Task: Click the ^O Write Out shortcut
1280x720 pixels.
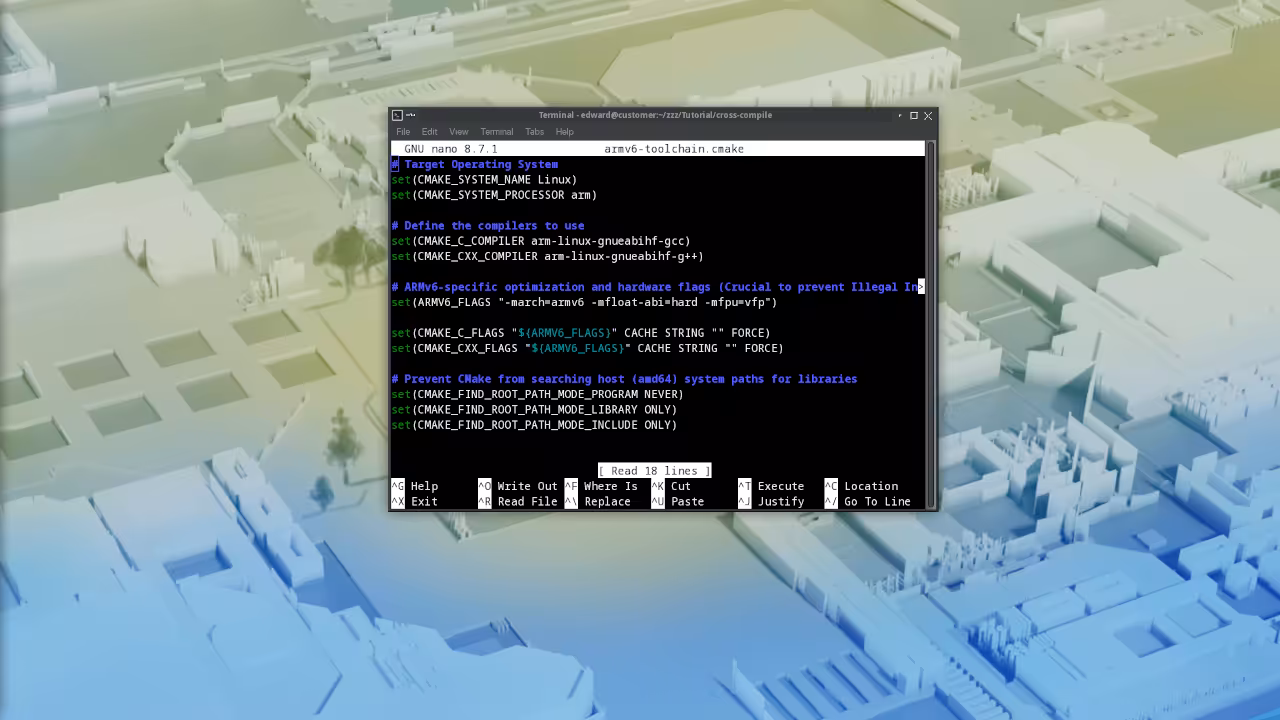Action: point(518,486)
